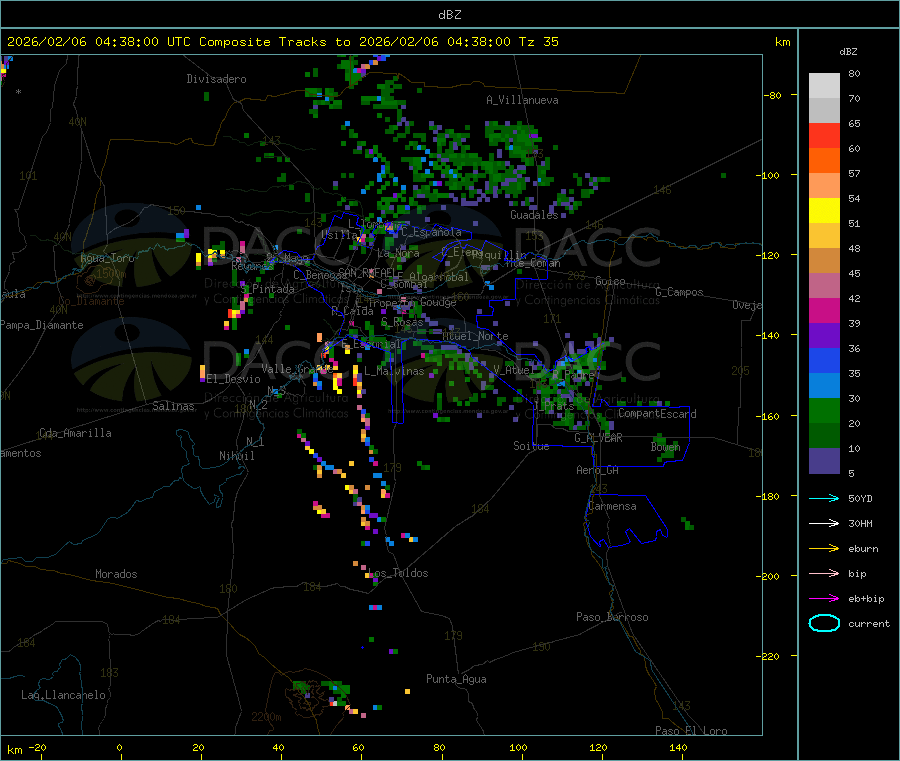The height and width of the screenshot is (761, 900).
Task: Click the 'Gouge' map label
Action: point(438,302)
